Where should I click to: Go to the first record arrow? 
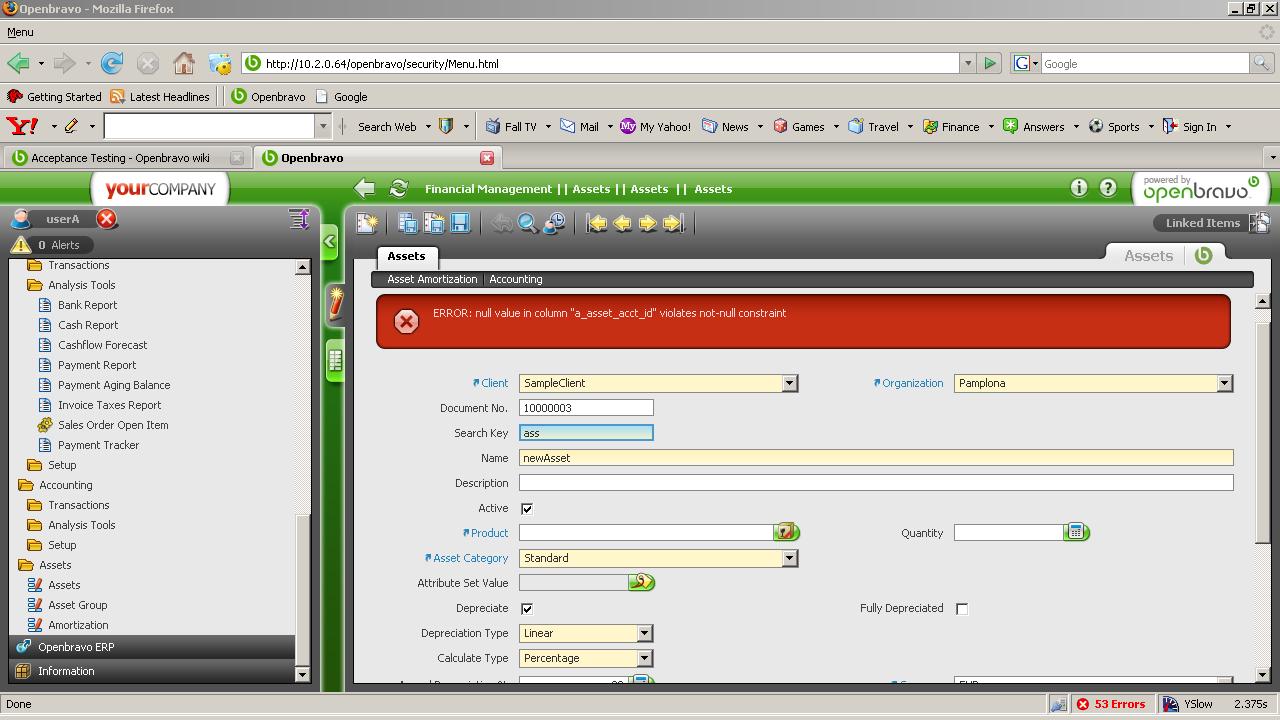596,223
